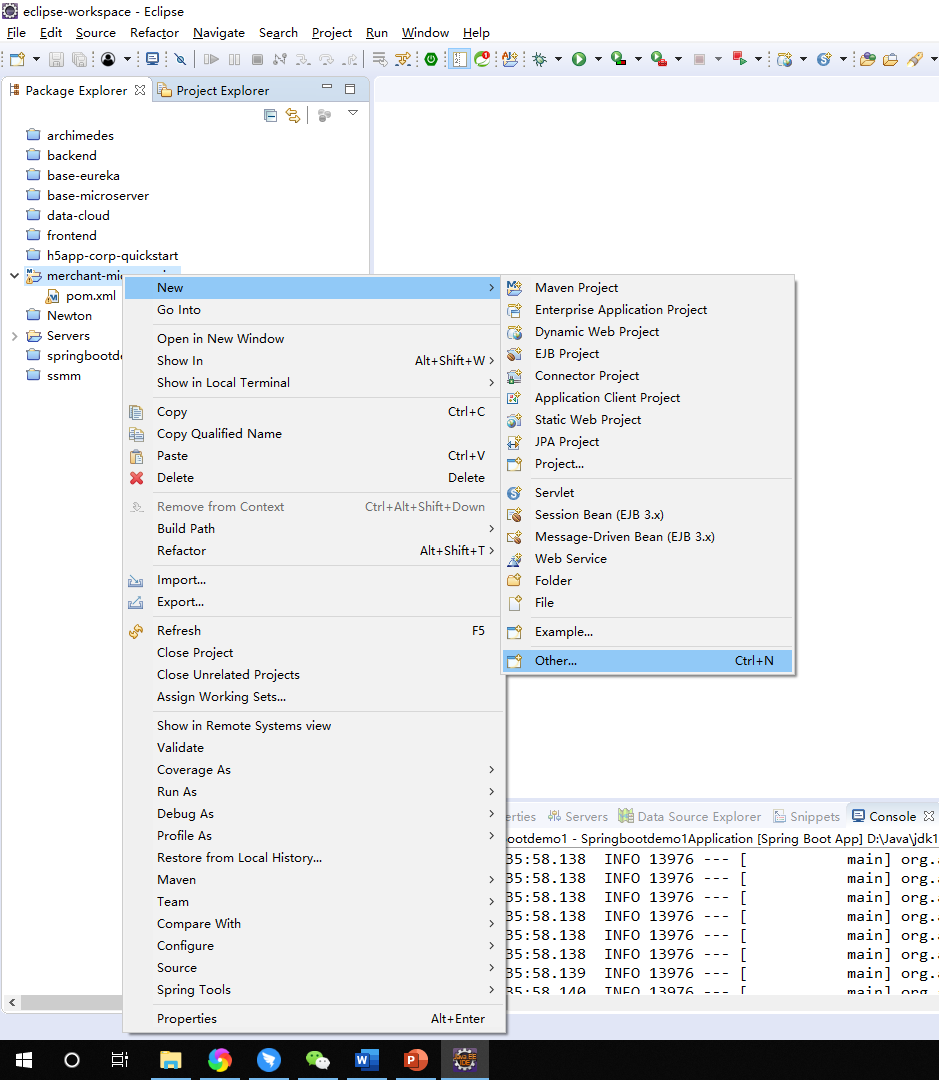Click the AJ new AspectJ icon
This screenshot has width=939, height=1080.
[x=510, y=59]
